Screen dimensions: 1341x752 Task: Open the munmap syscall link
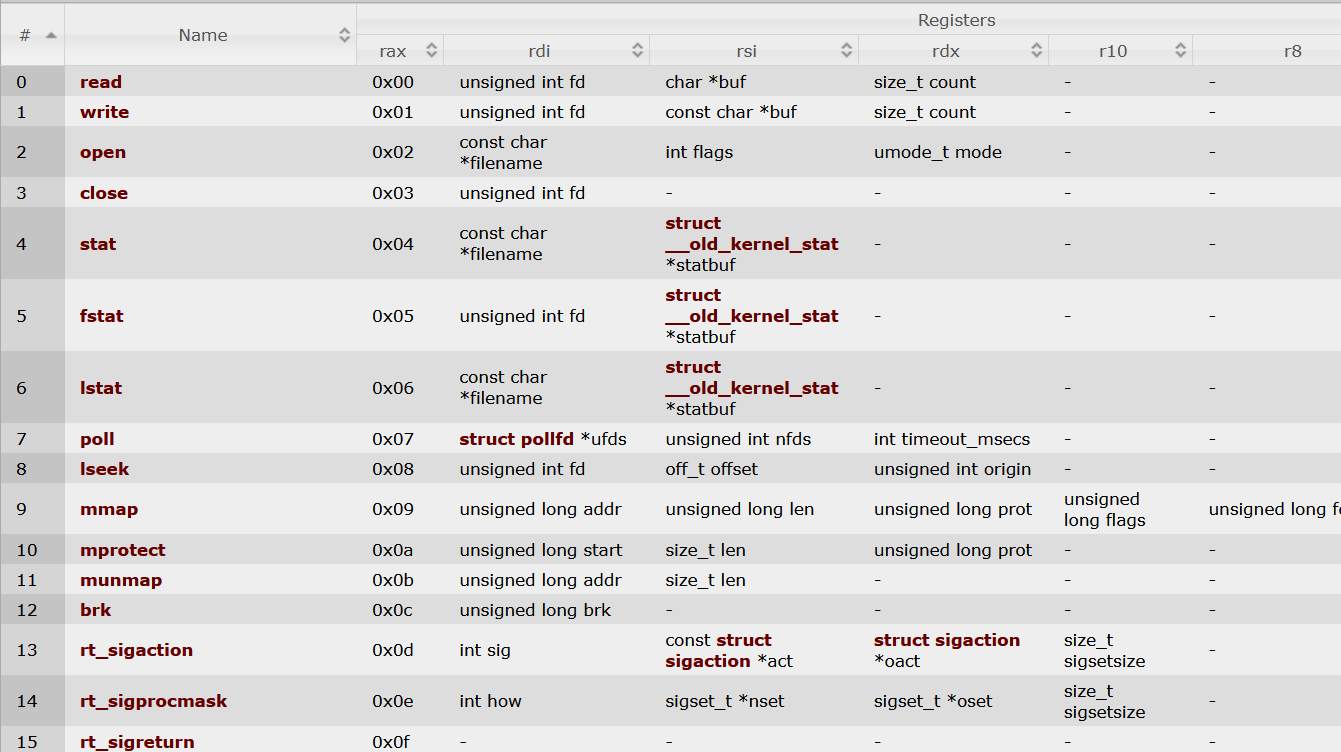click(x=121, y=580)
